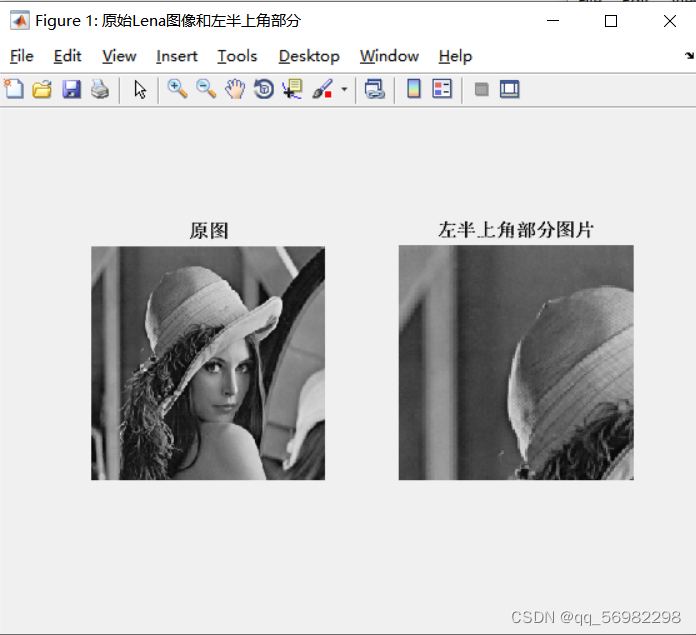The image size is (696, 635).
Task: Select the Data Cursor tool
Action: 292,89
